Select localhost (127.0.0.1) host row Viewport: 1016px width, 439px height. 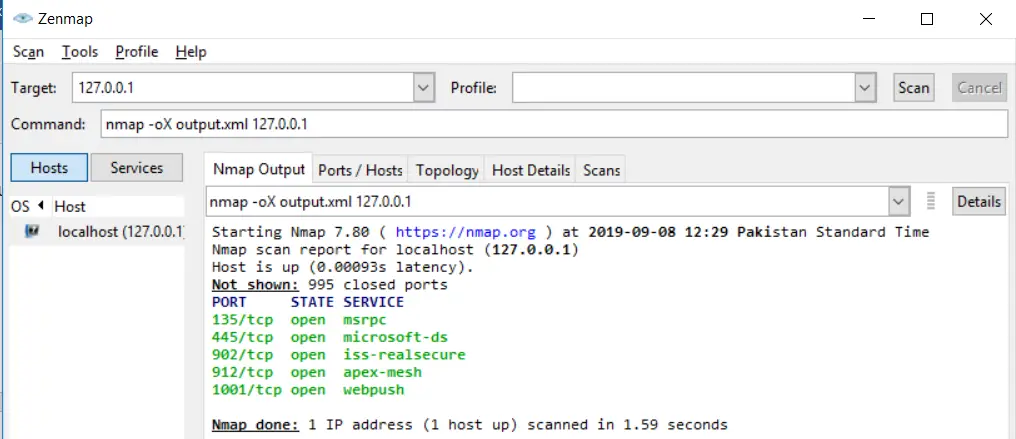[98, 231]
